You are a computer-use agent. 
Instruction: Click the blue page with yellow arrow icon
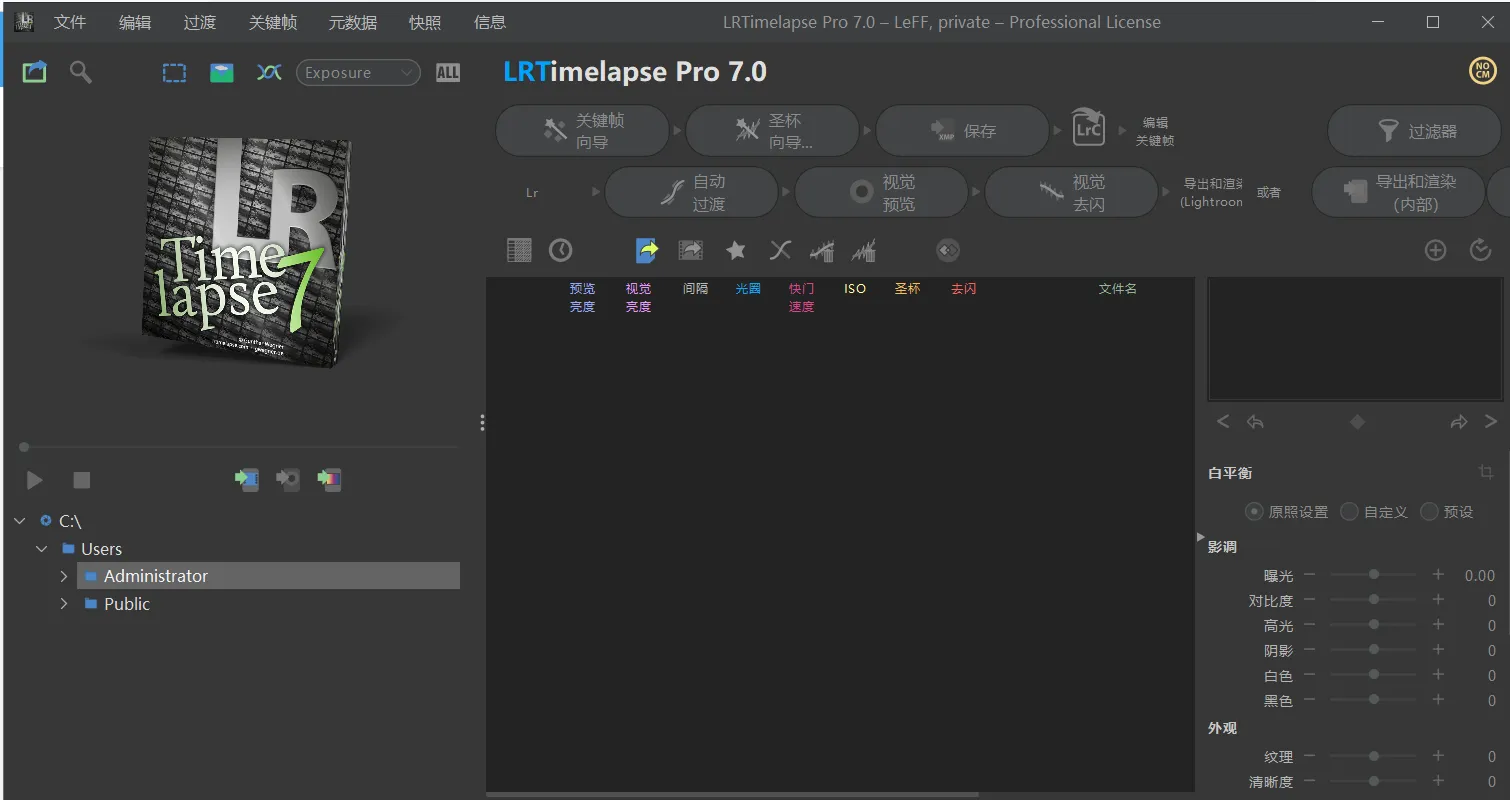[x=647, y=250]
